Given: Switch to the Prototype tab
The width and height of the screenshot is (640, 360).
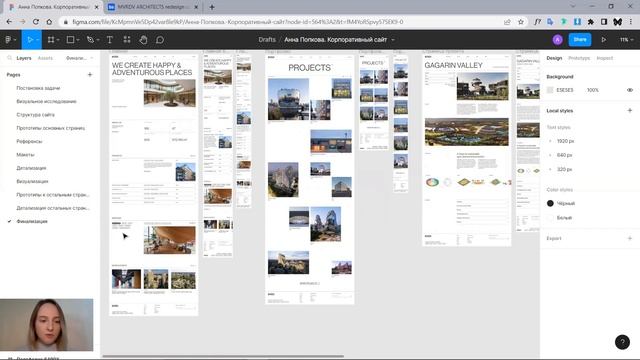Looking at the screenshot, I should 579,58.
